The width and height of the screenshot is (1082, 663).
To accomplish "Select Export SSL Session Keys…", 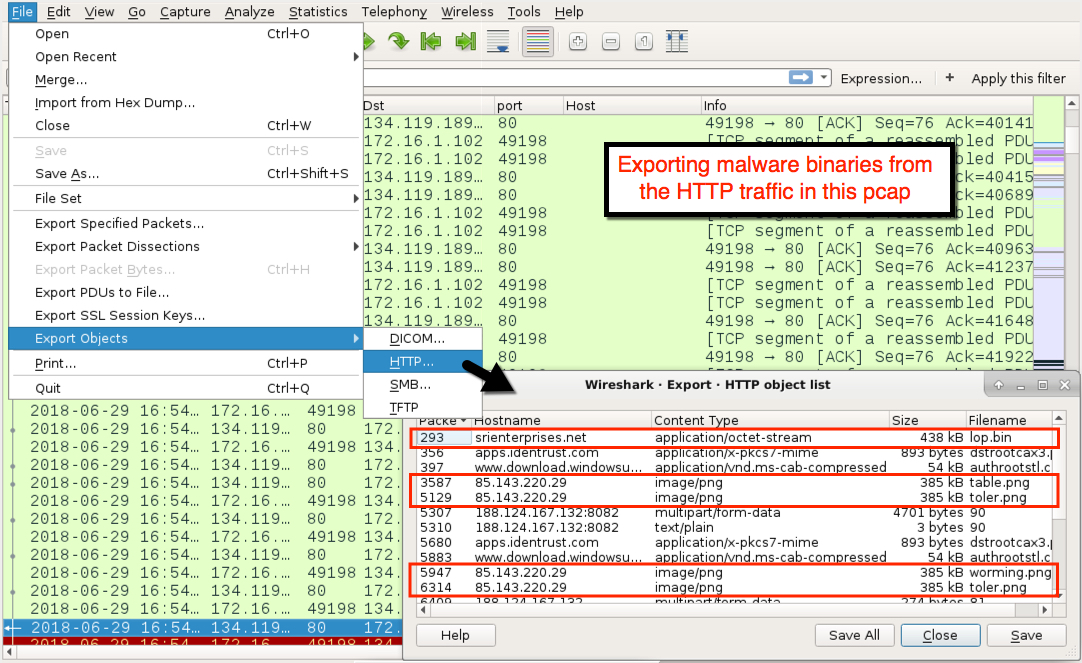I will coord(186,315).
